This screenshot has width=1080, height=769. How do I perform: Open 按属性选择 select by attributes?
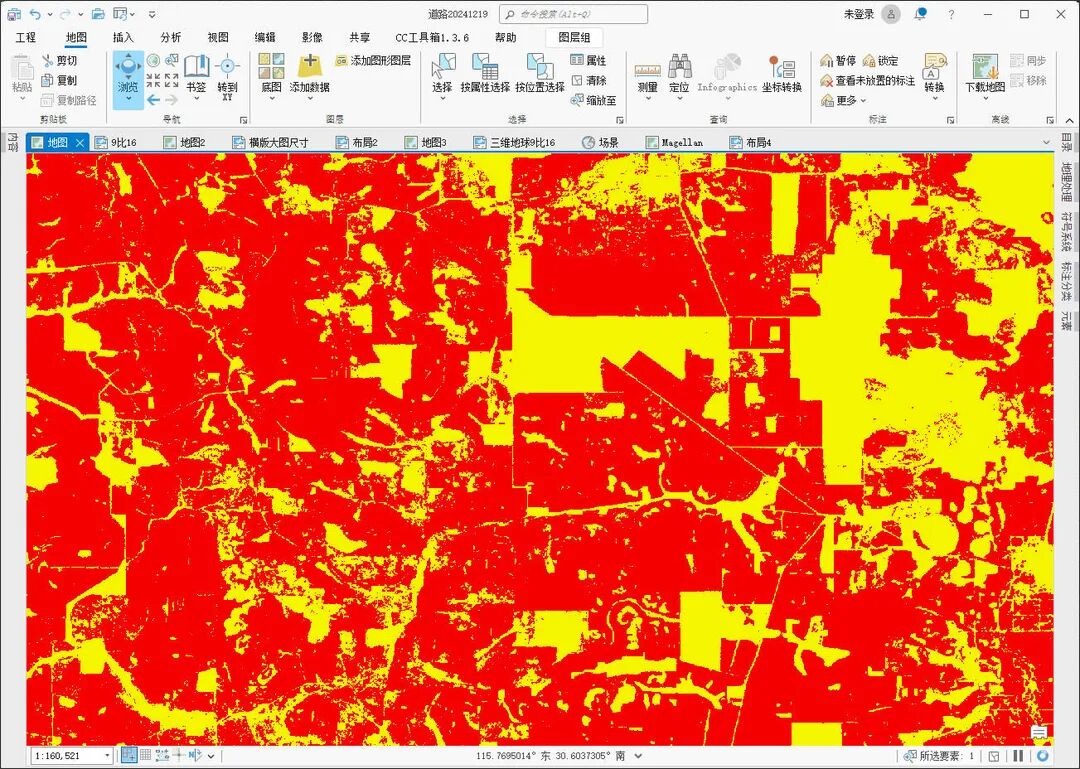485,74
